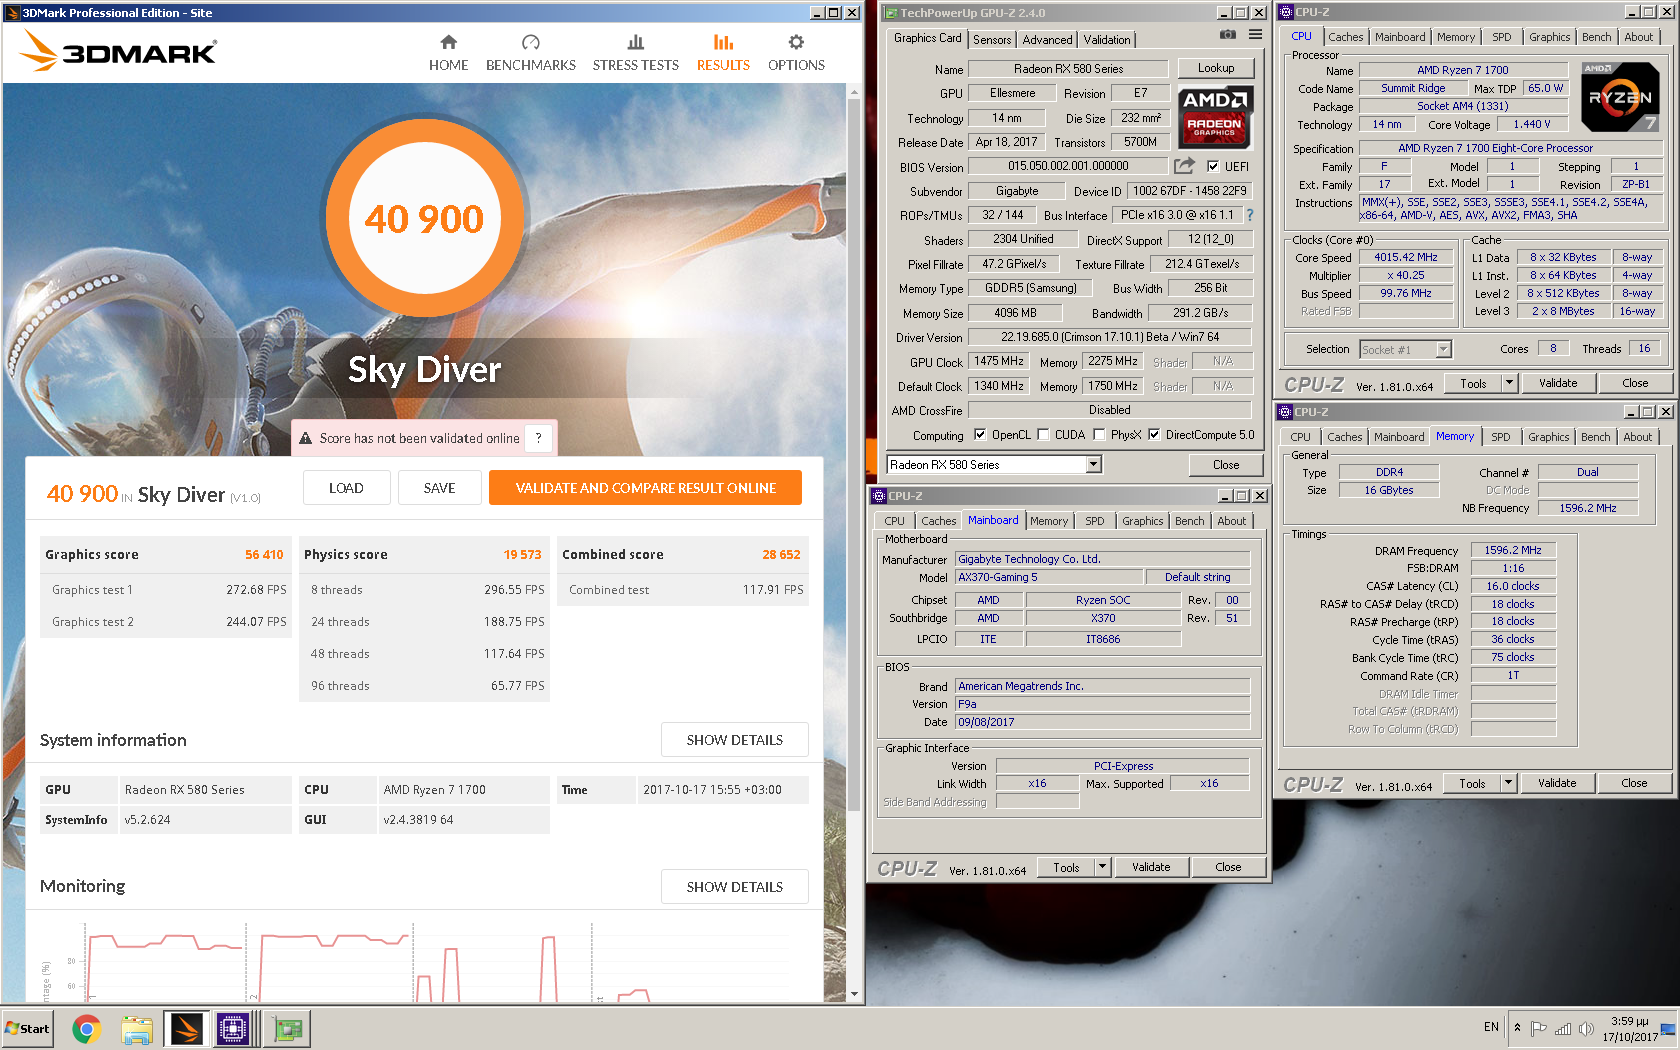The width and height of the screenshot is (1680, 1050).
Task: Open the Socket #1 selection dropdown in CPU-Z
Action: (1443, 349)
